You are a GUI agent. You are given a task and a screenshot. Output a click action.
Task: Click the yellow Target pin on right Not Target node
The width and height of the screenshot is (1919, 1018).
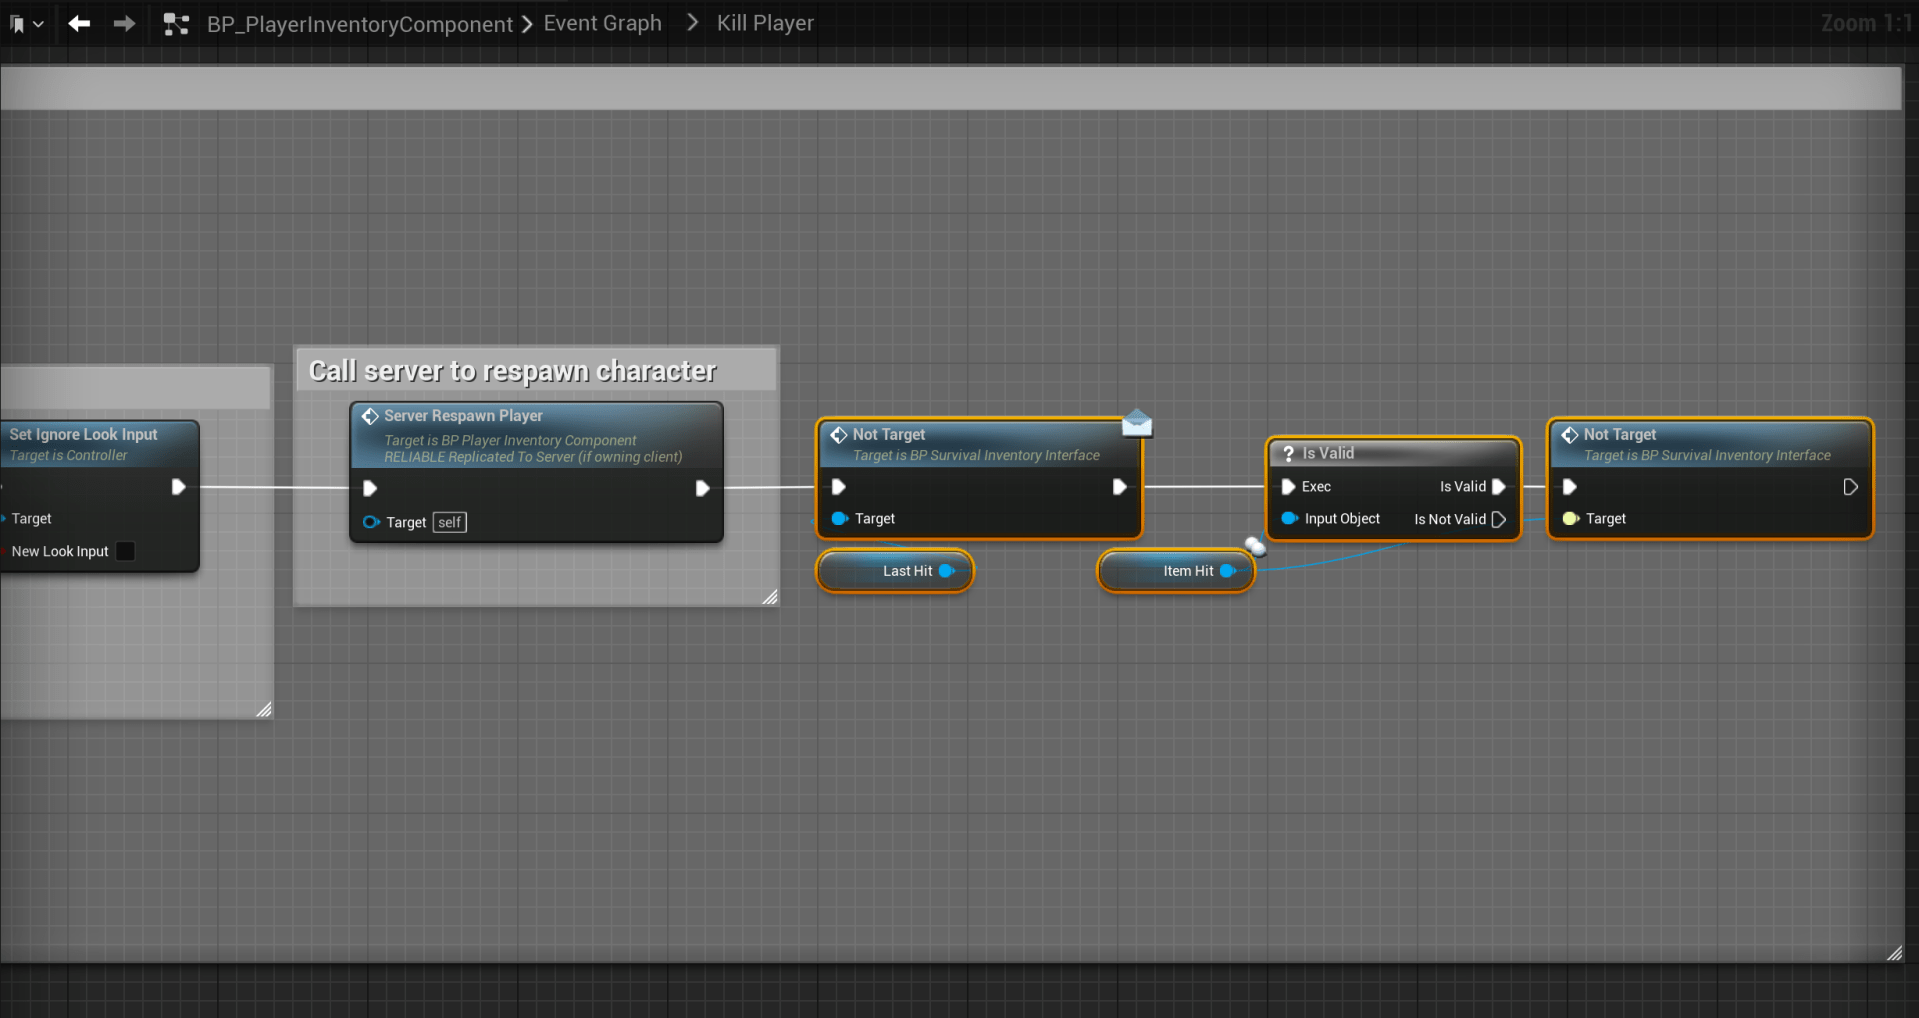1570,518
